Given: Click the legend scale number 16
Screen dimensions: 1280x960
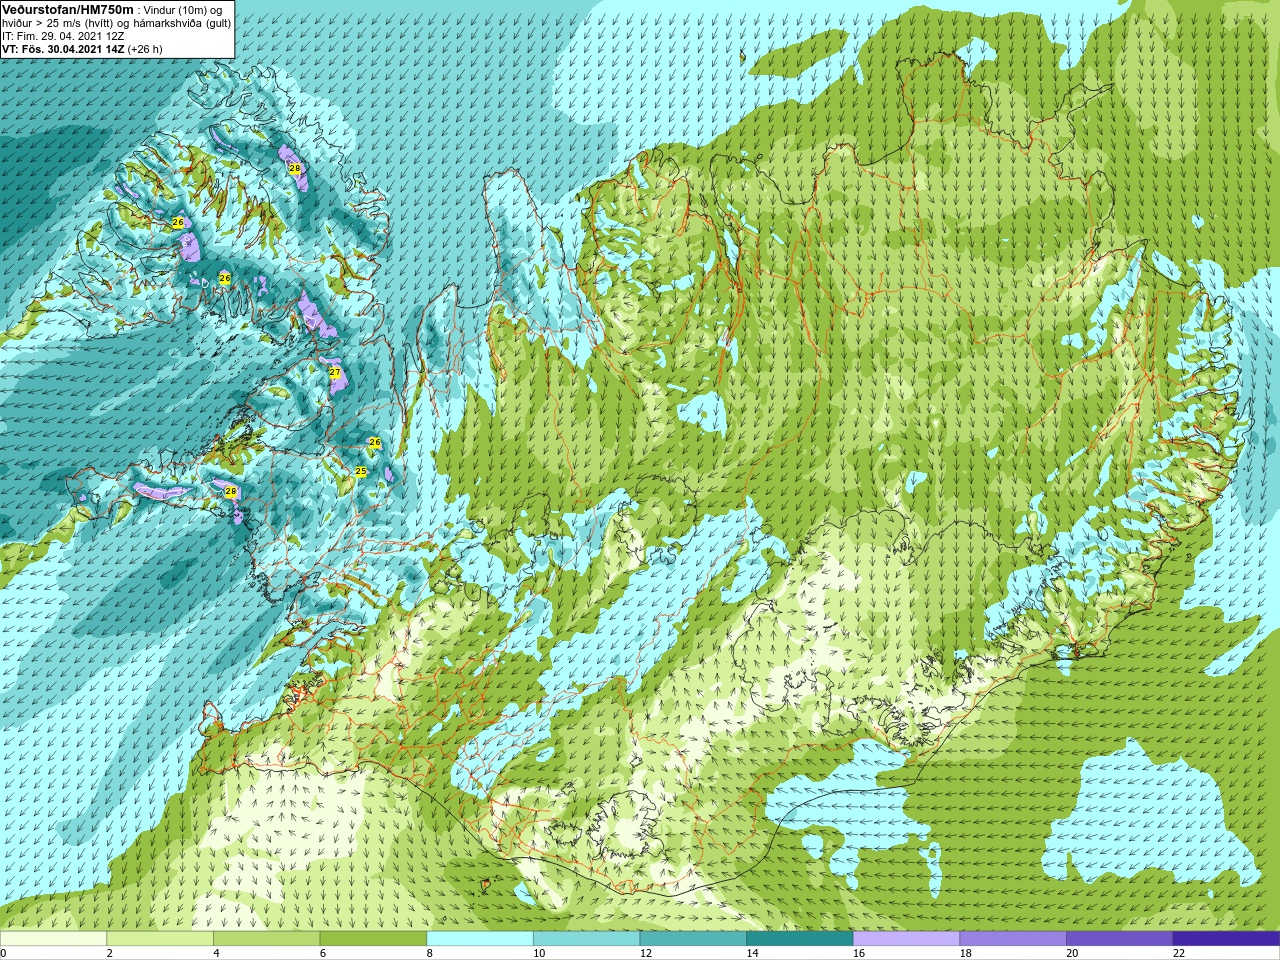Looking at the screenshot, I should 859,953.
